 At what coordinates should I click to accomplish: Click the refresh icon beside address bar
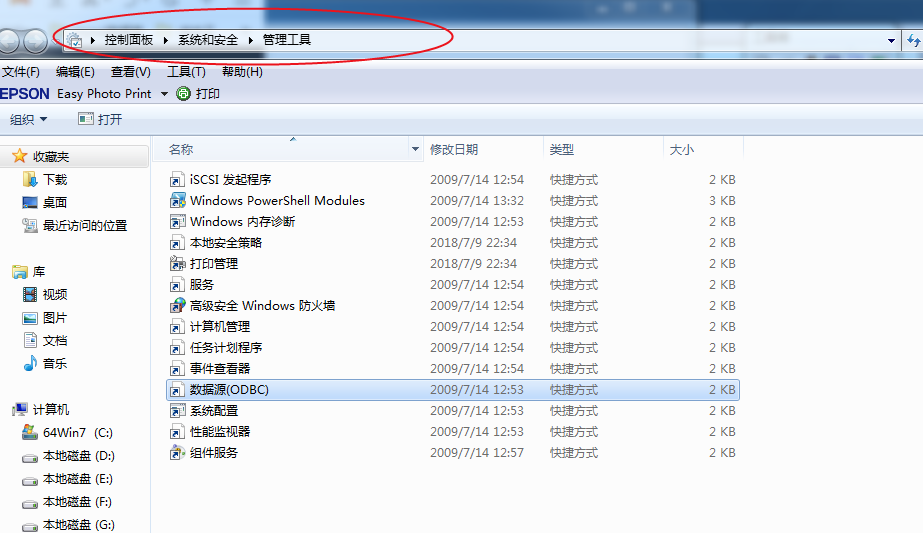click(x=913, y=40)
